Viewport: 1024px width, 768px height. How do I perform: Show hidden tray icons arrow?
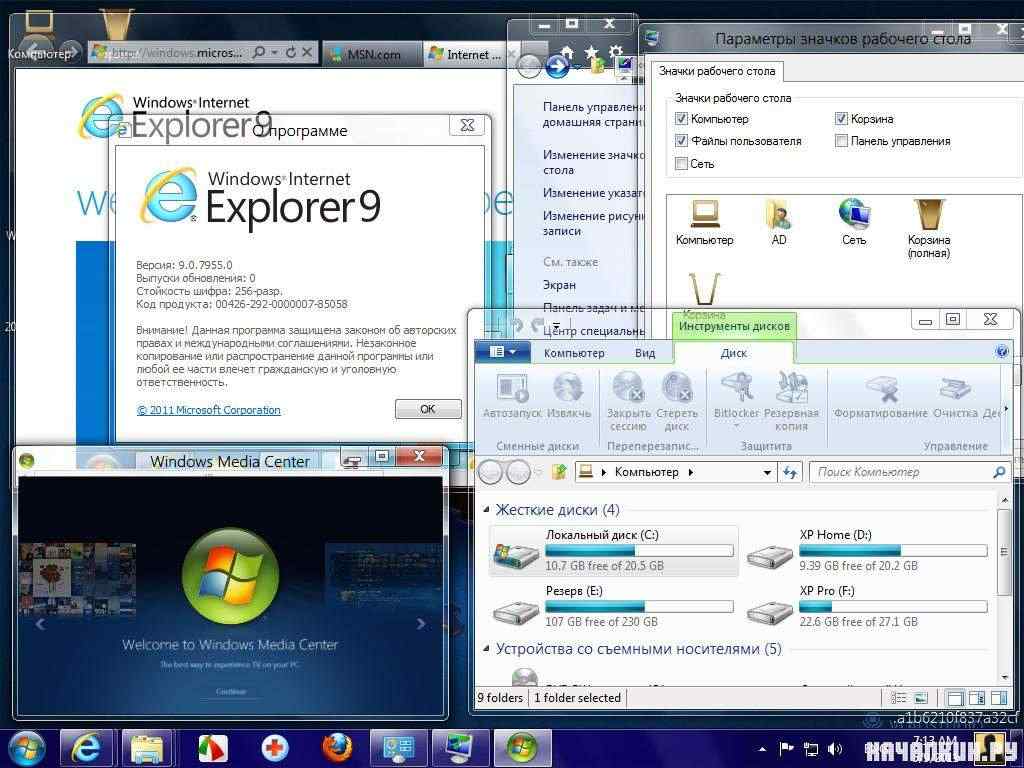click(x=762, y=749)
